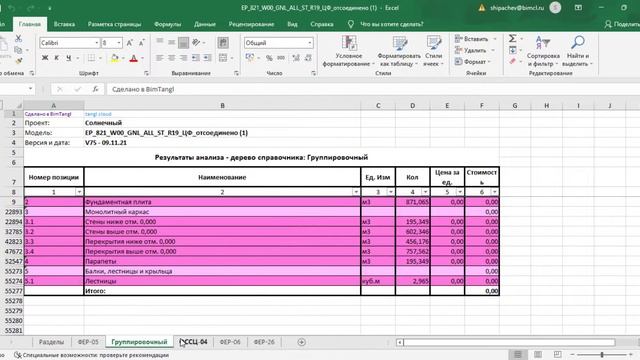Open the font size dropdown
The image size is (640, 360).
[119, 43]
